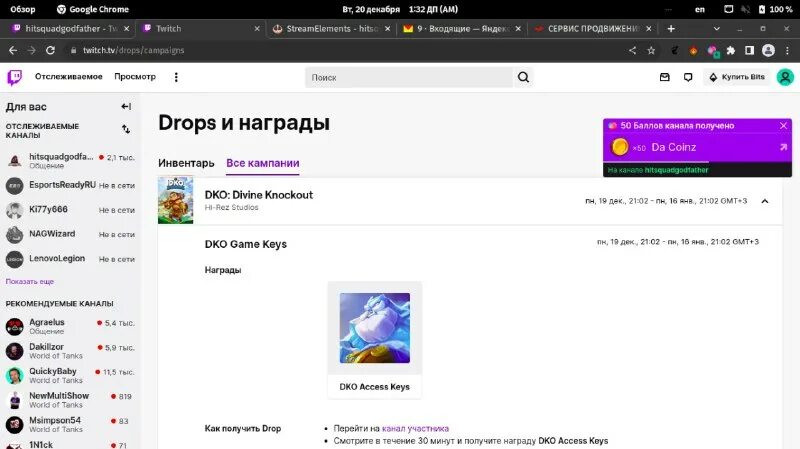Open the Ki77y666 channel
800x449 pixels.
pyautogui.click(x=70, y=210)
